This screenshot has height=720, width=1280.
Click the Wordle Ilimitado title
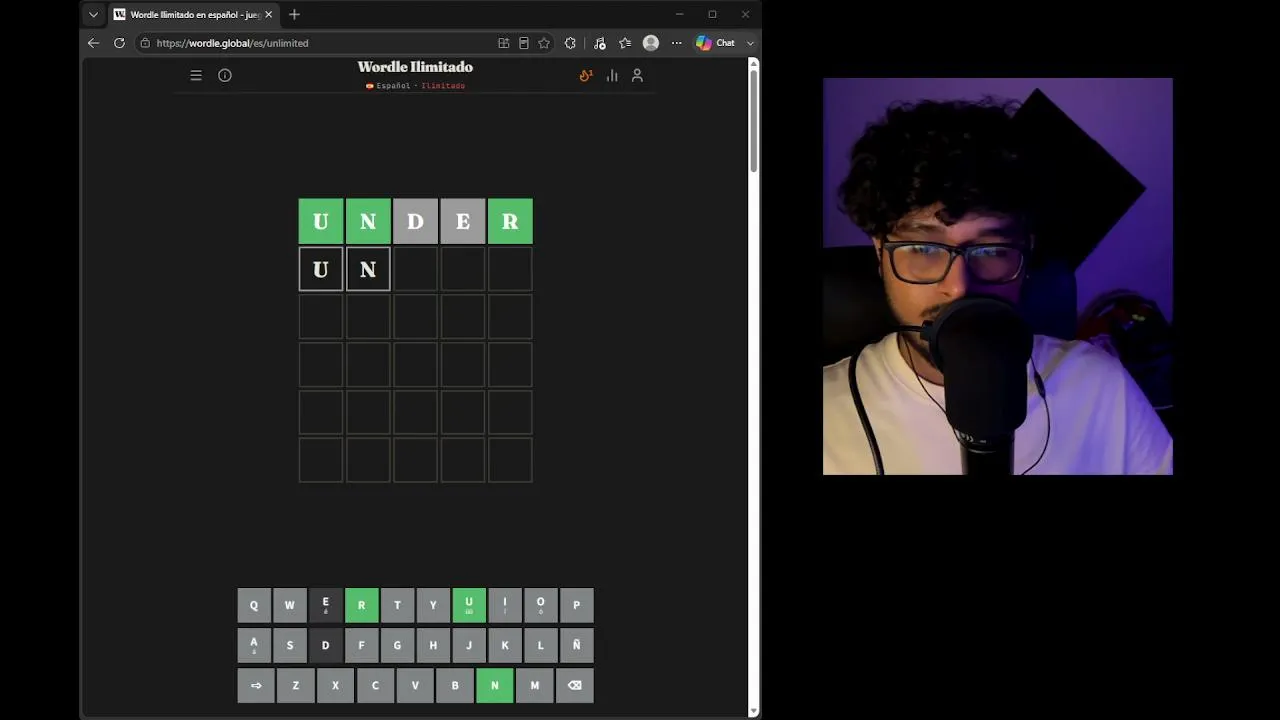(415, 67)
